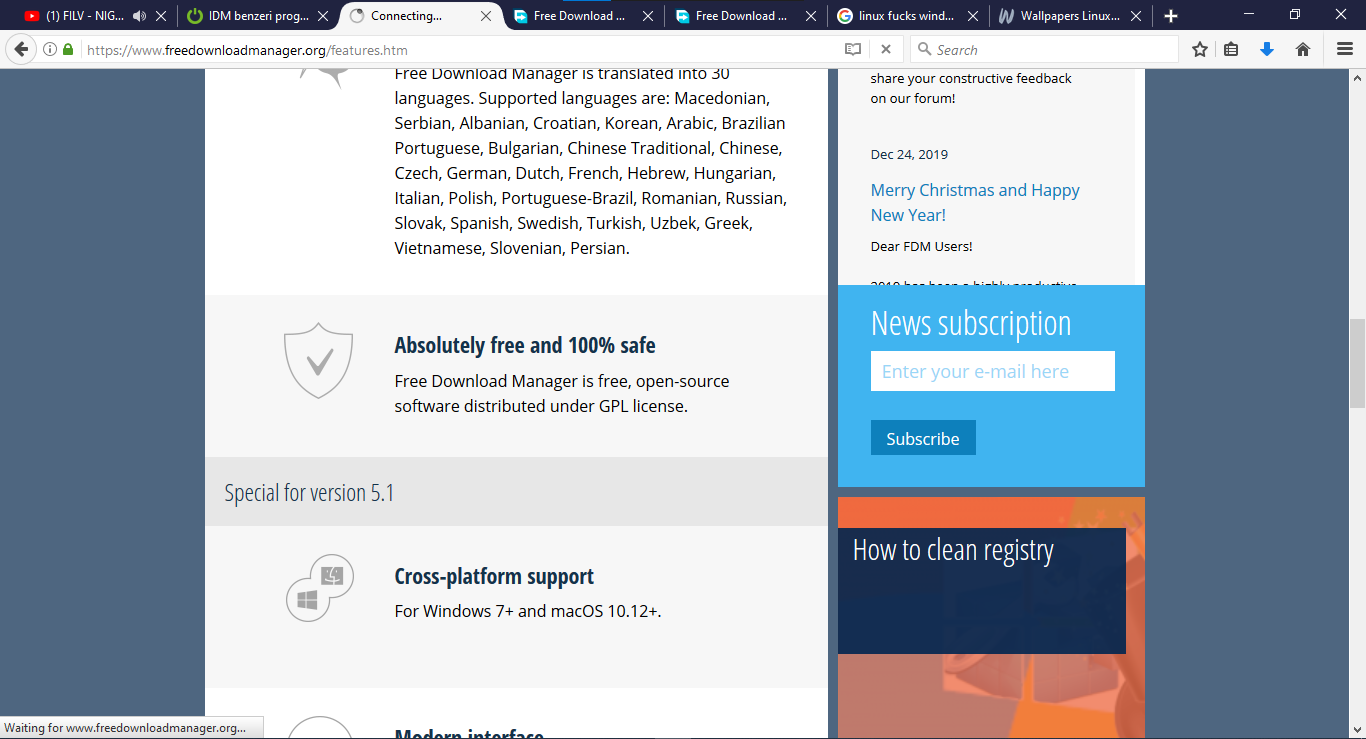Go to the Firefox home page

[1303, 49]
